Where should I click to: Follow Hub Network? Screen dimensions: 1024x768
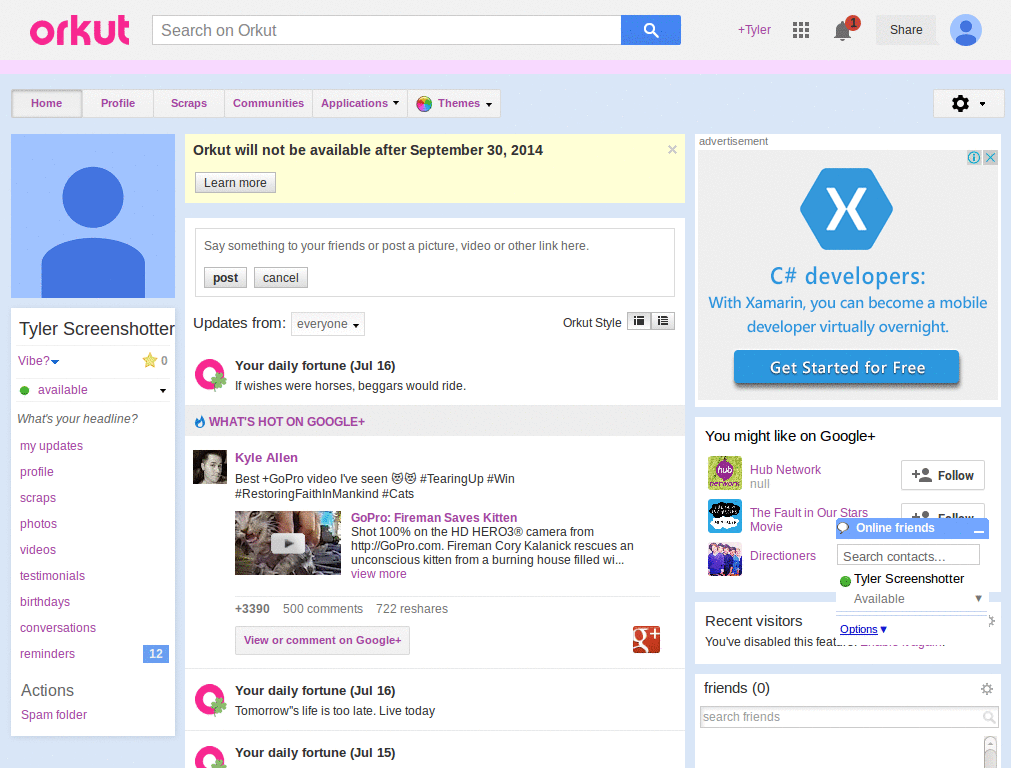[943, 475]
